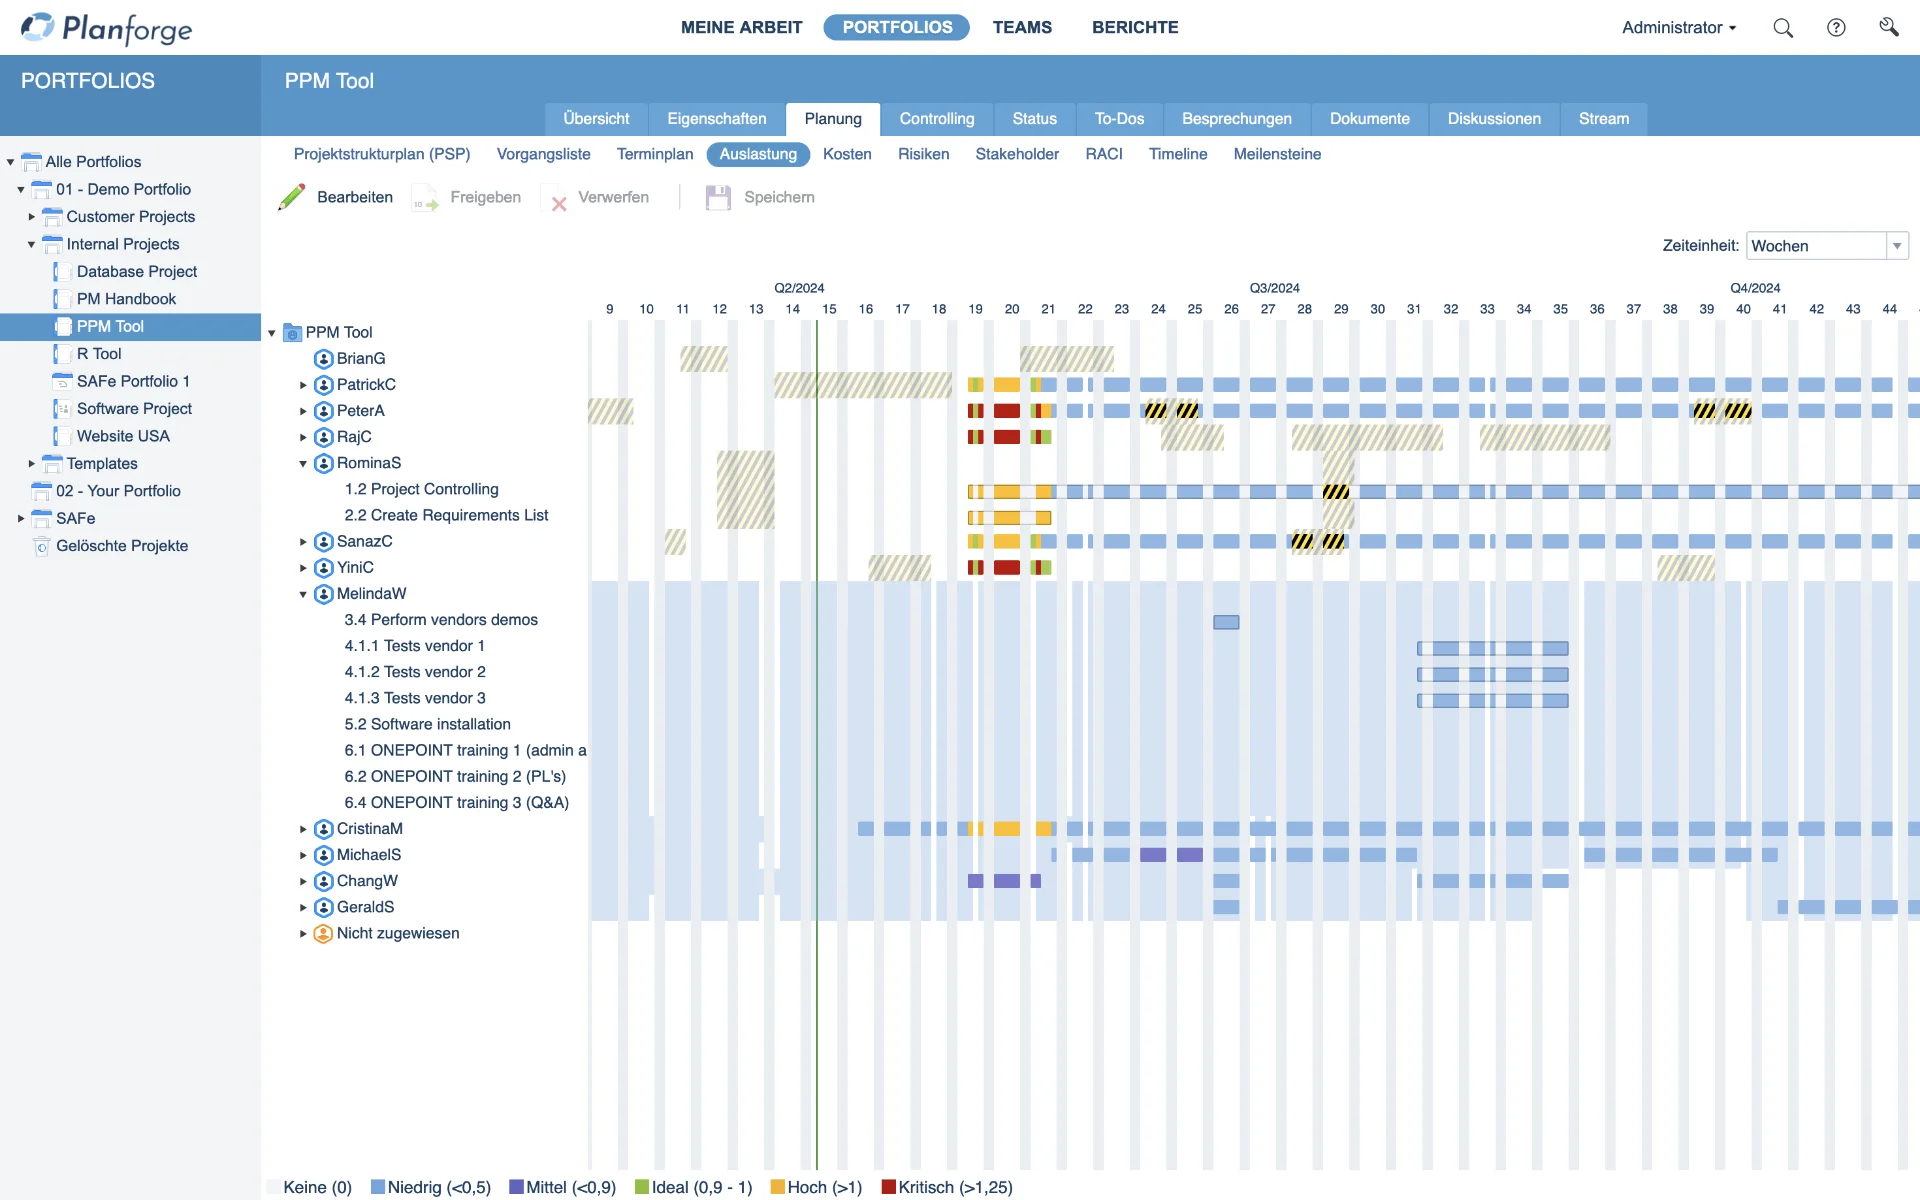Viewport: 1920px width, 1200px height.
Task: Switch to the Controlling tab
Action: (936, 118)
